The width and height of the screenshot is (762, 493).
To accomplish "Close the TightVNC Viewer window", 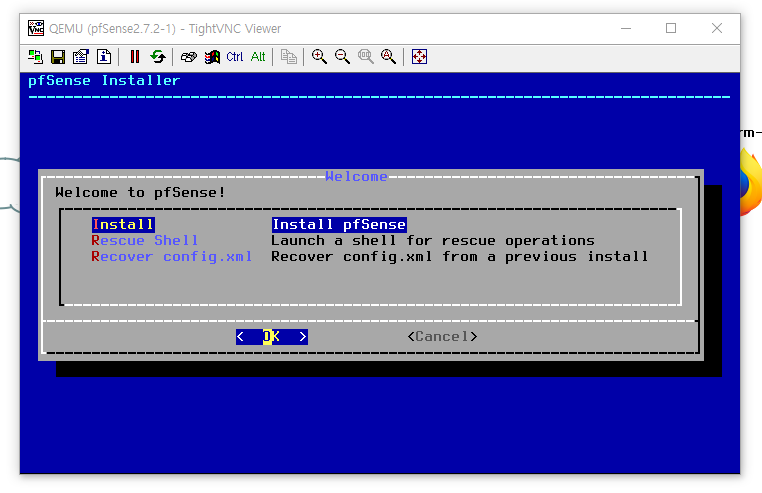I will click(717, 28).
